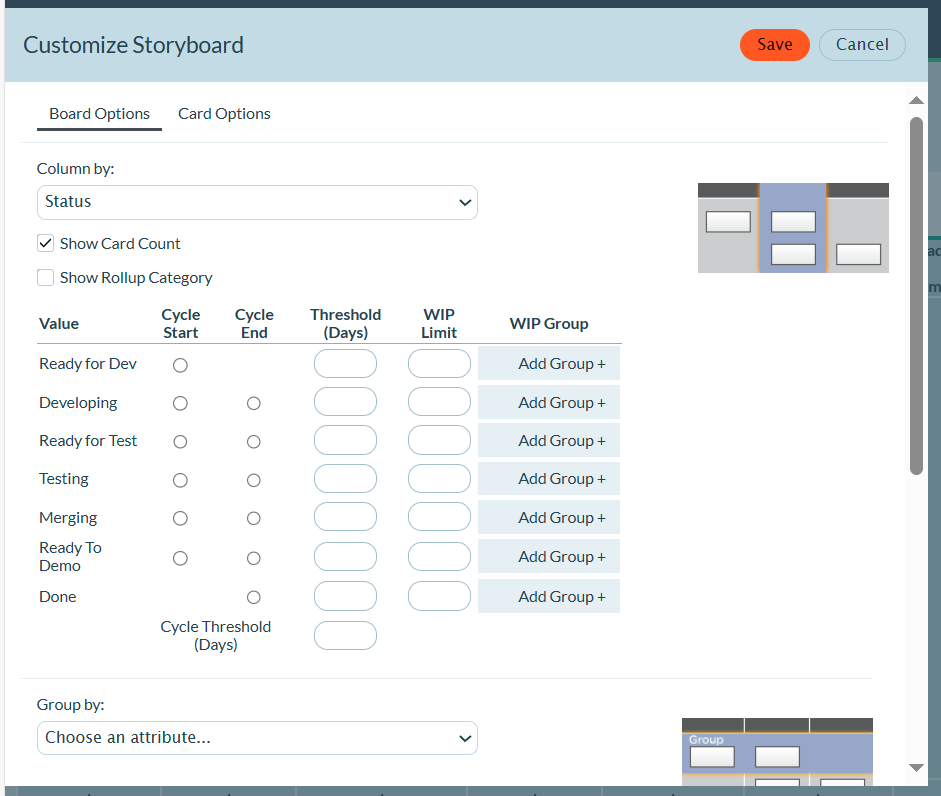Click the scrollbar down arrow

tap(916, 767)
